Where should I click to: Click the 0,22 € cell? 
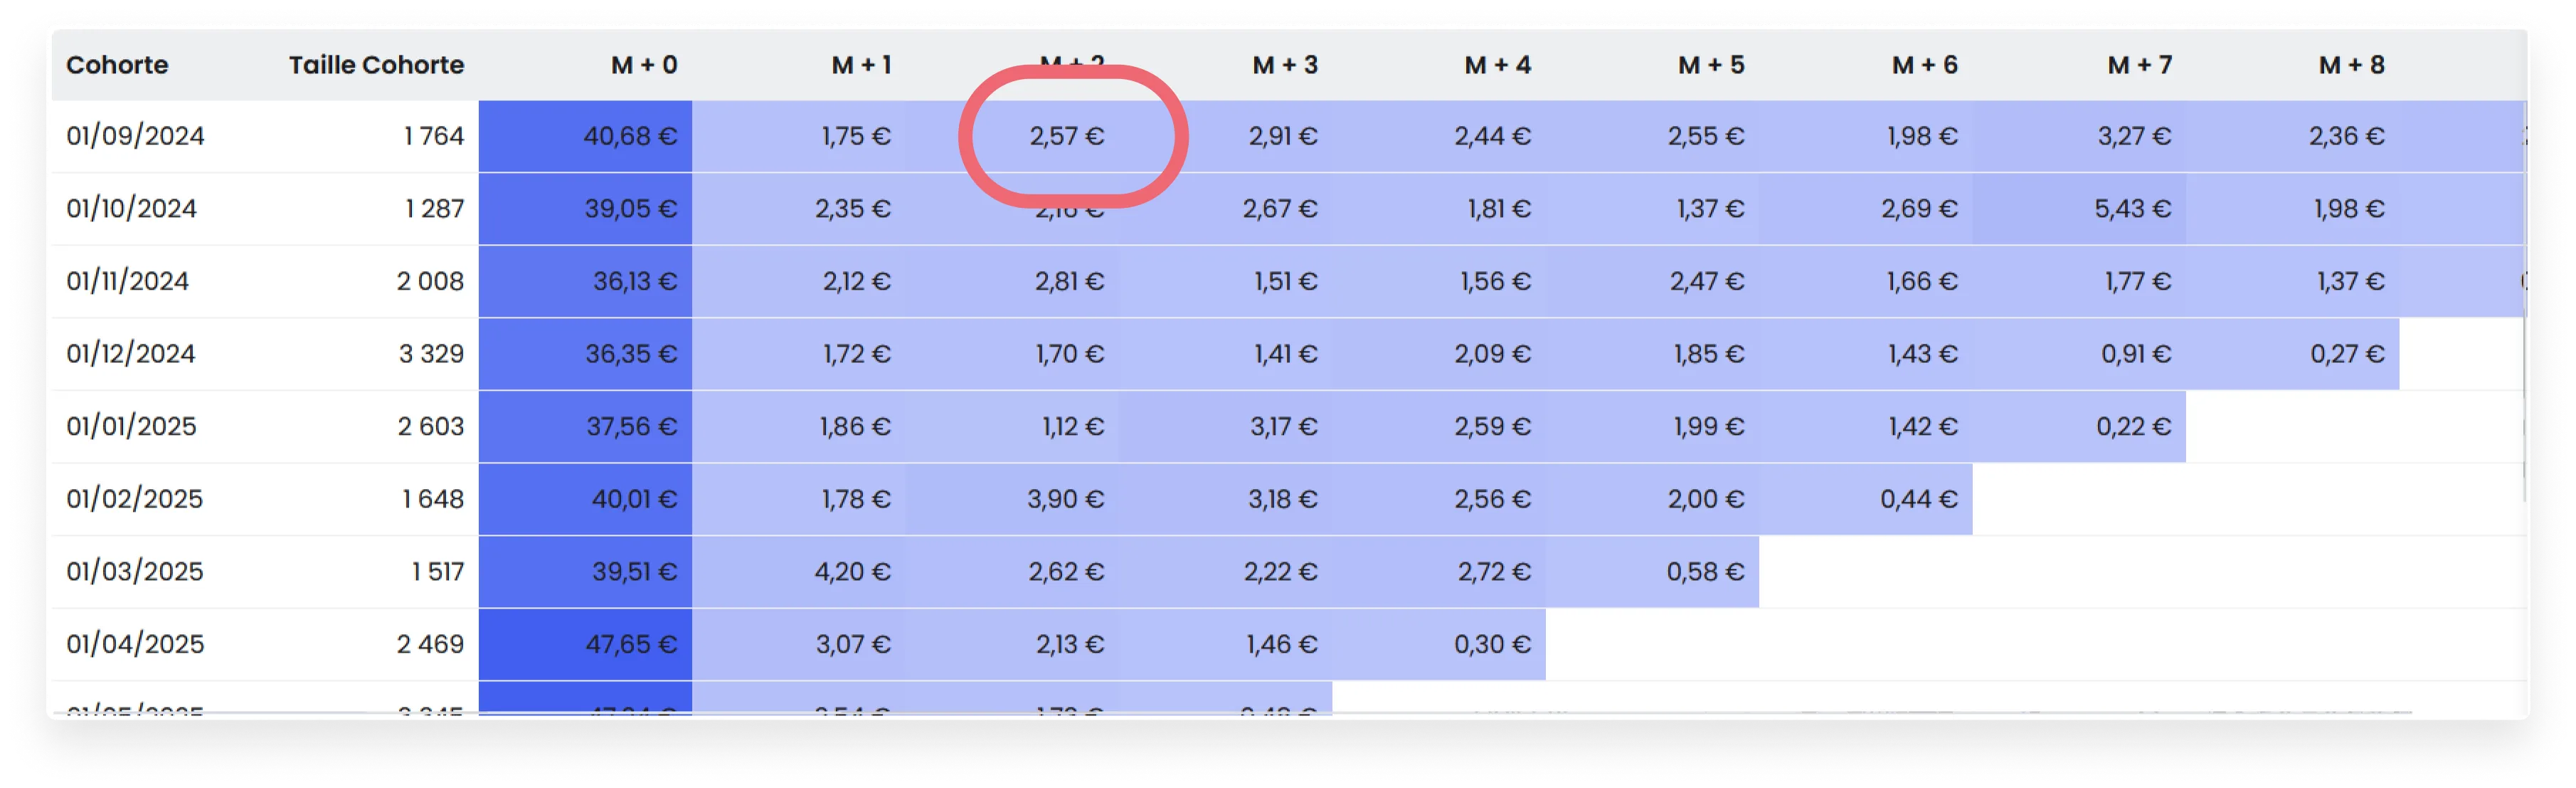click(2079, 427)
